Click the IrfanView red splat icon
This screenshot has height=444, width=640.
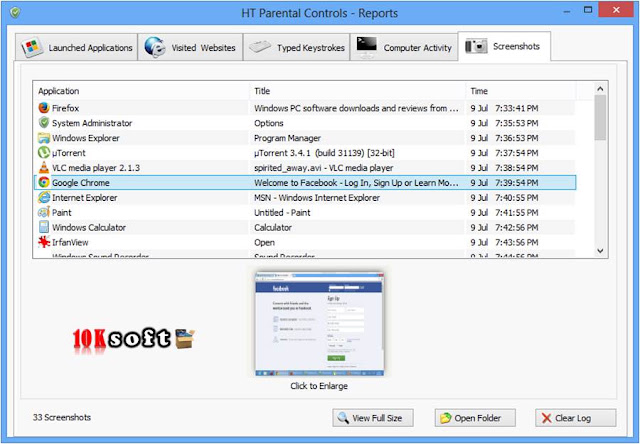point(44,242)
